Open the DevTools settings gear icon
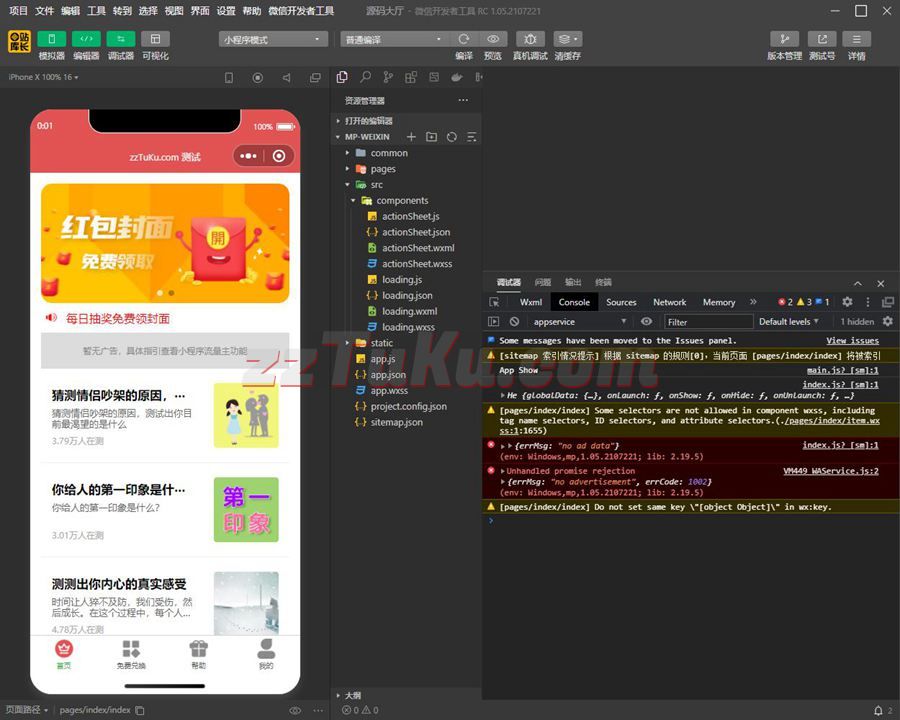The image size is (900, 720). [847, 302]
